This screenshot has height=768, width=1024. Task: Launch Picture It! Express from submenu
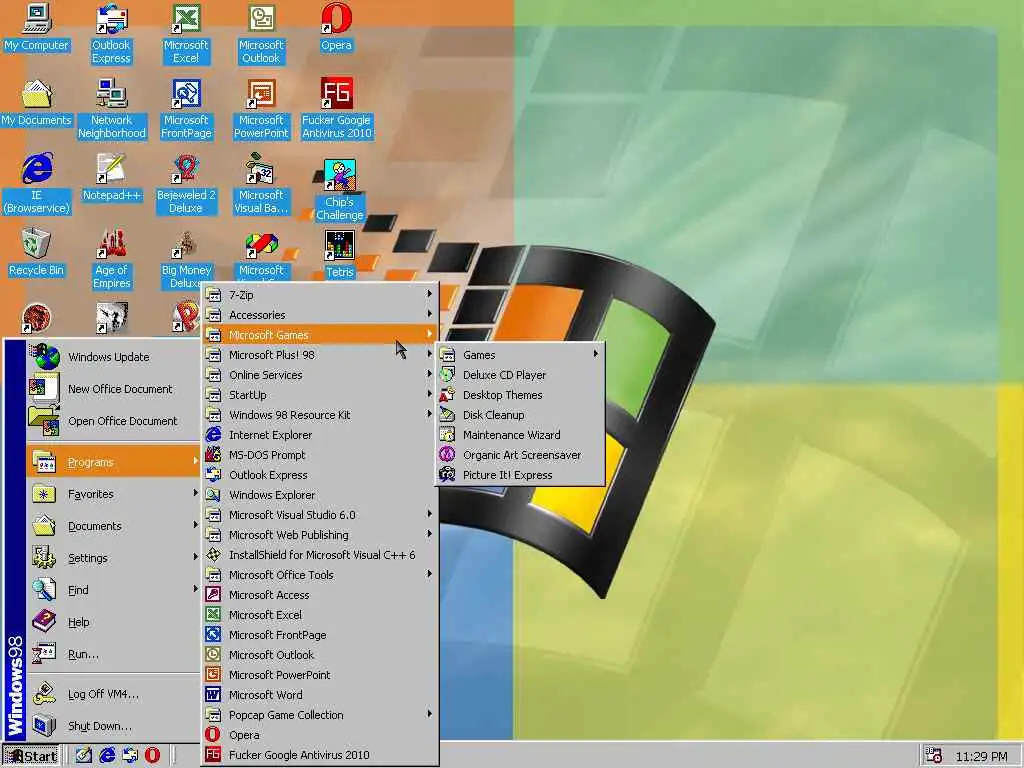coord(520,475)
